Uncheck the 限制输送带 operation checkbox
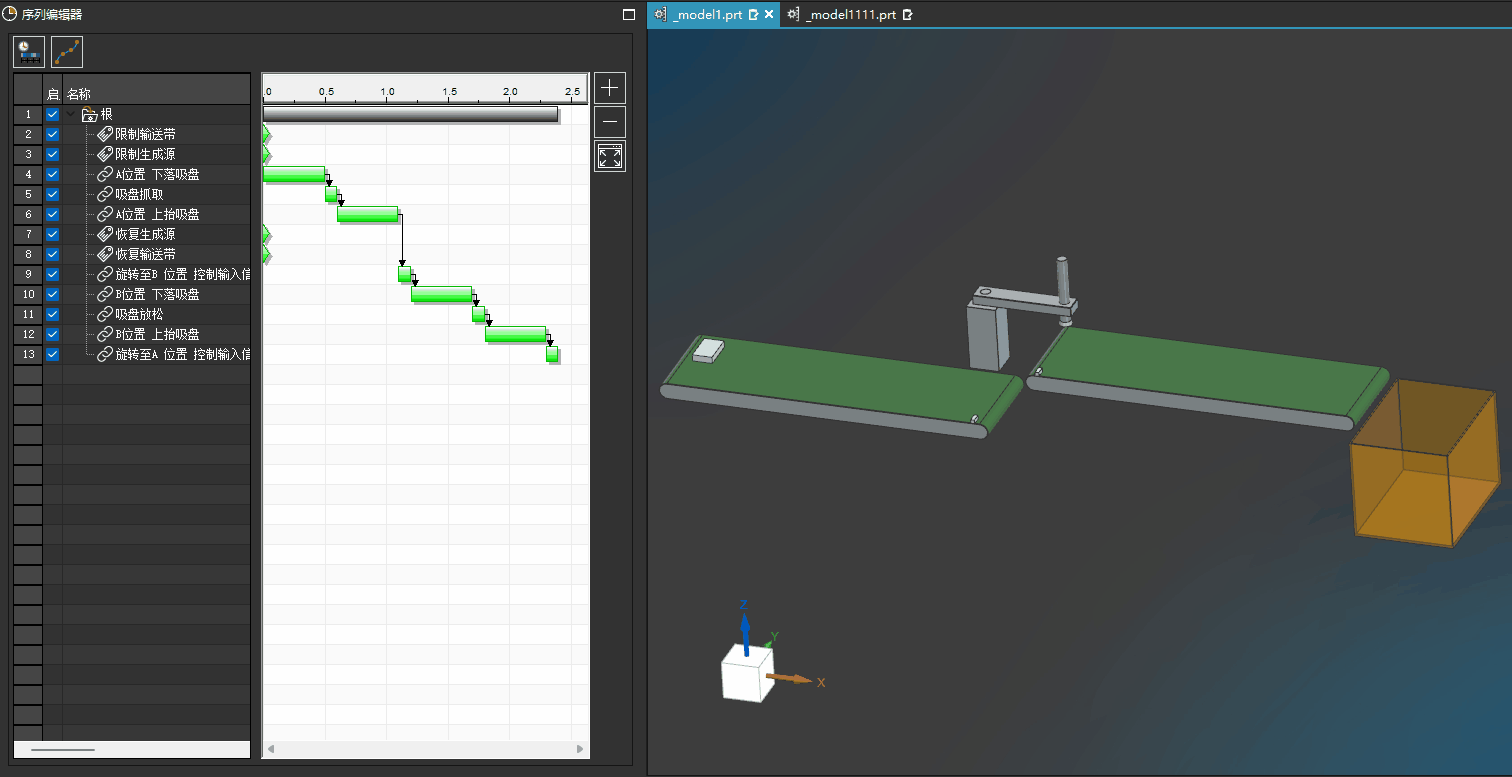This screenshot has height=777, width=1512. pyautogui.click(x=52, y=134)
